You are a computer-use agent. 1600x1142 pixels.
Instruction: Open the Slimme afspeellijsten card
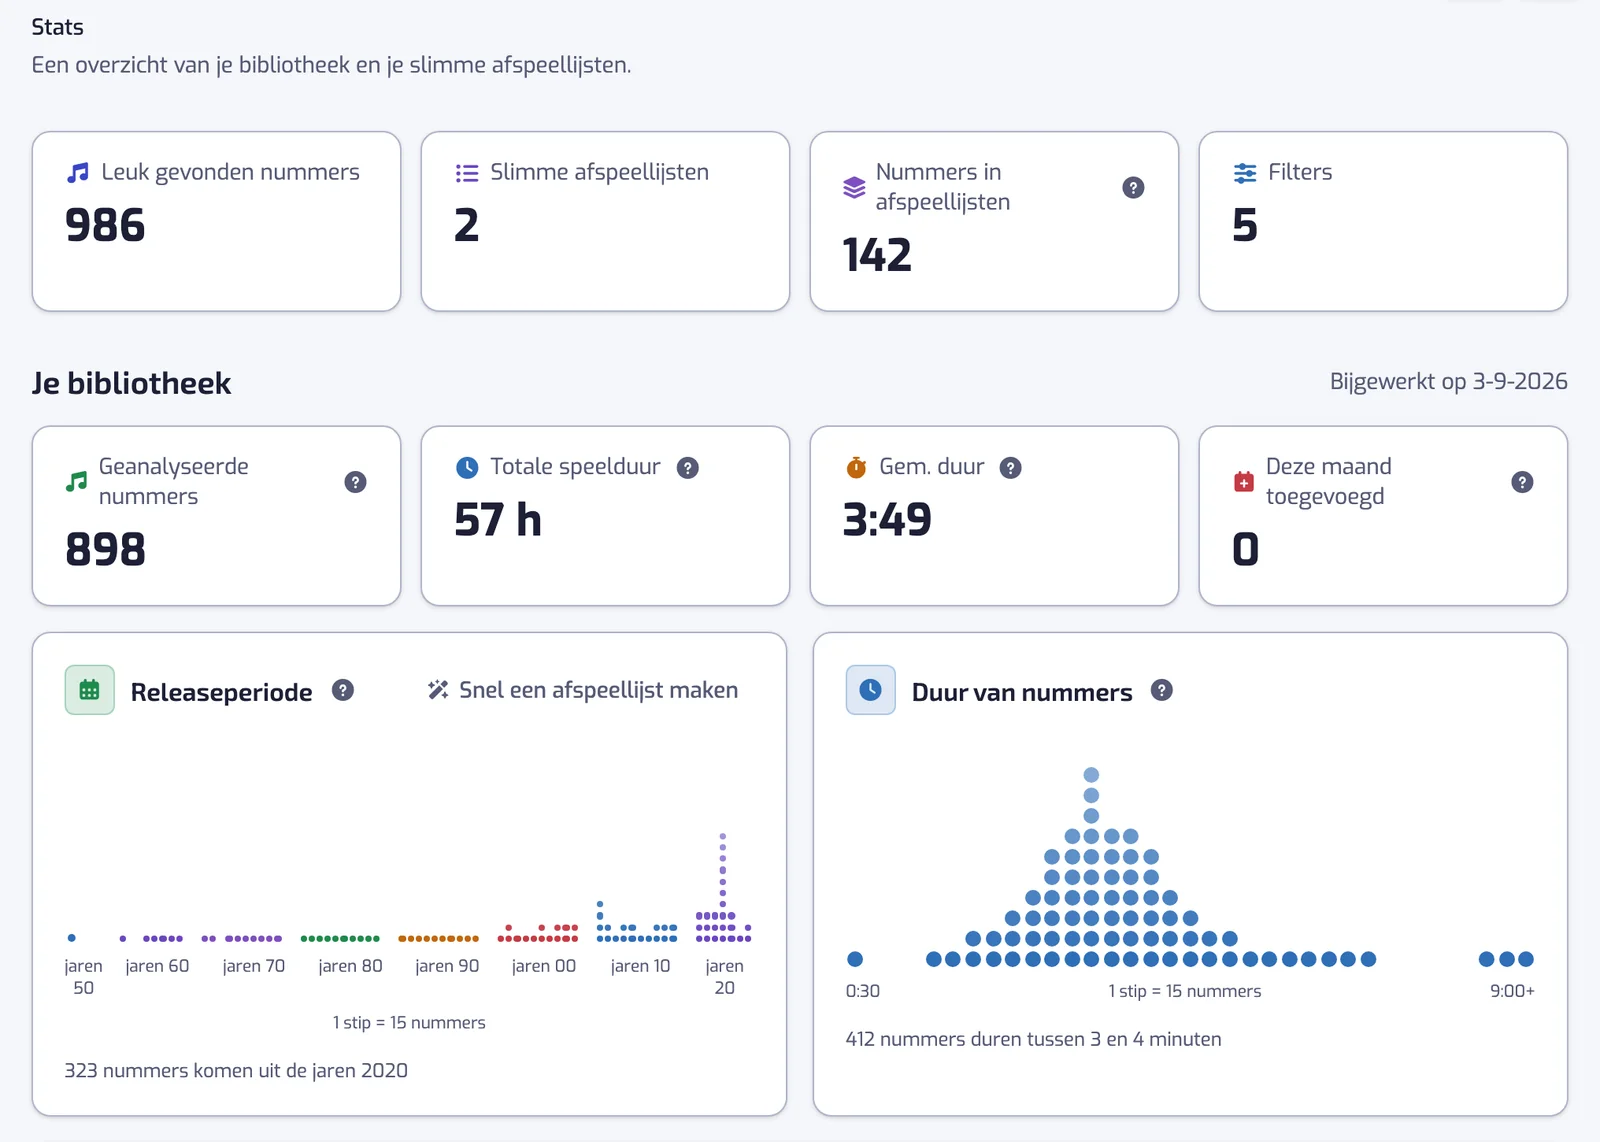coord(606,221)
